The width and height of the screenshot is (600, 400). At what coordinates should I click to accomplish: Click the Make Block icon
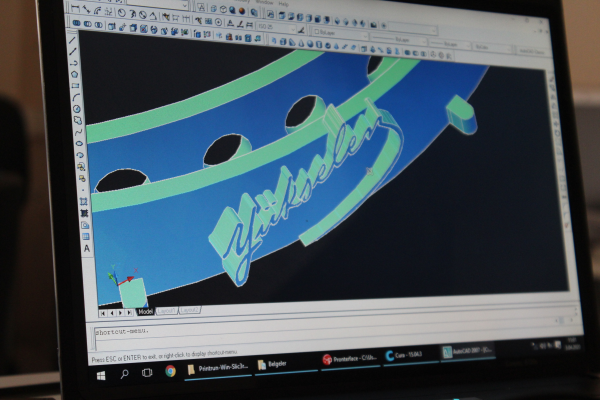(x=82, y=178)
